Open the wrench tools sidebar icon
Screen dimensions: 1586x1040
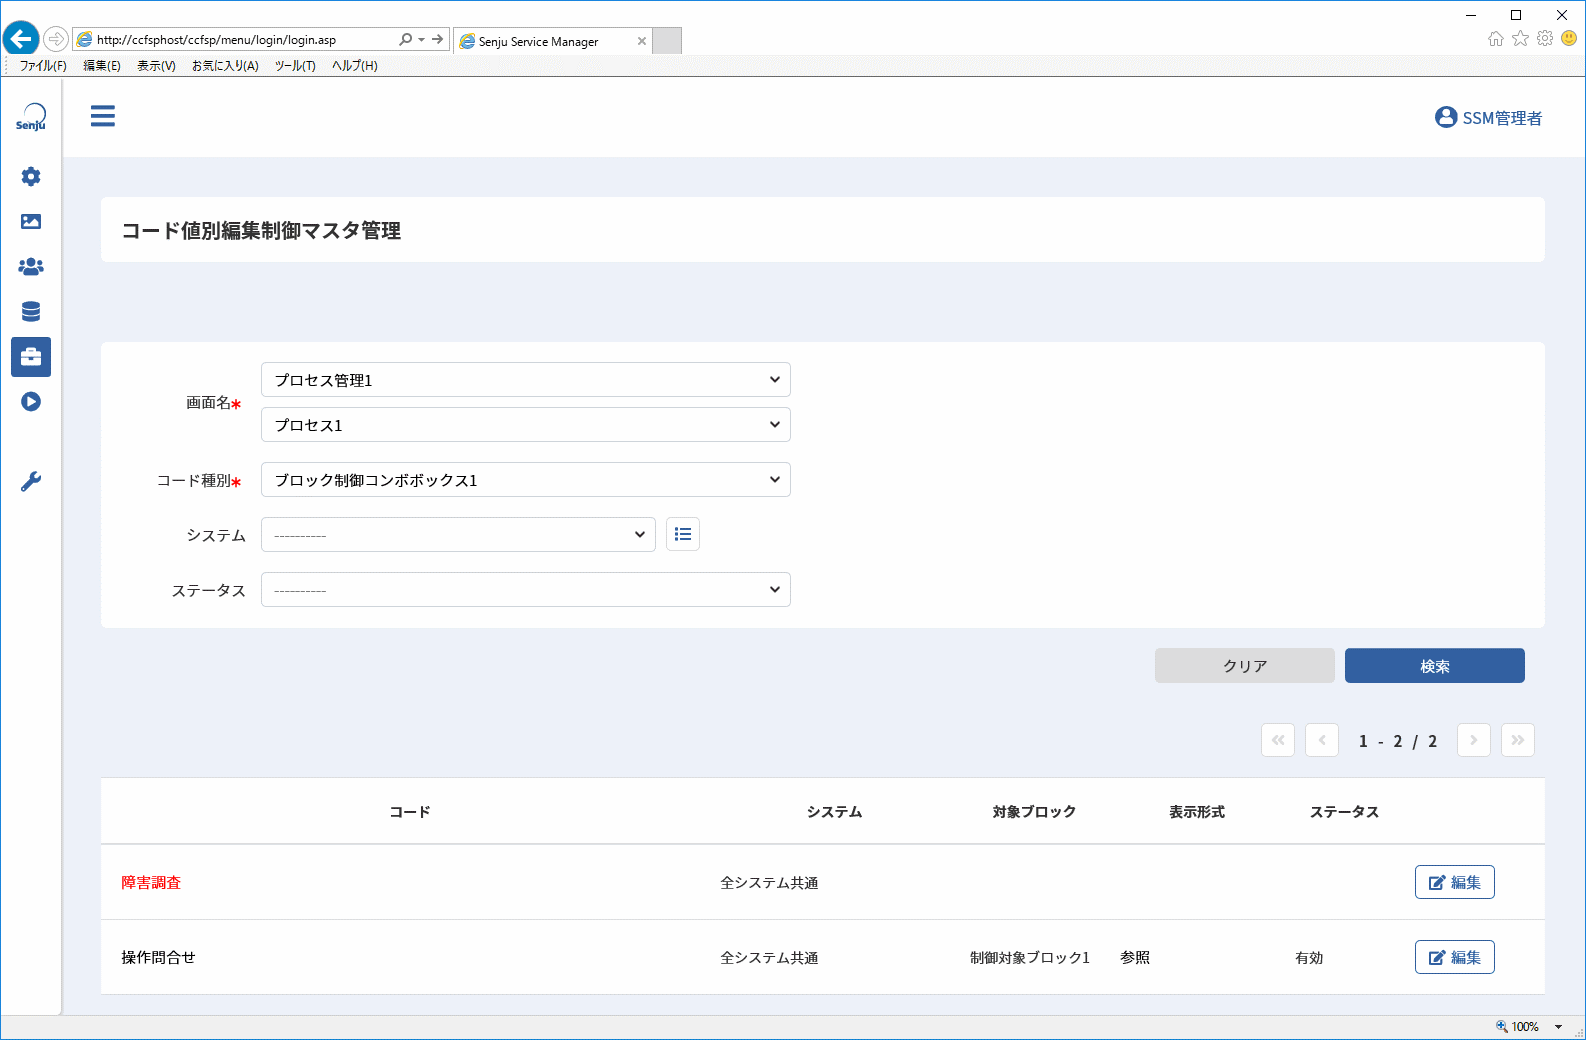pos(31,482)
